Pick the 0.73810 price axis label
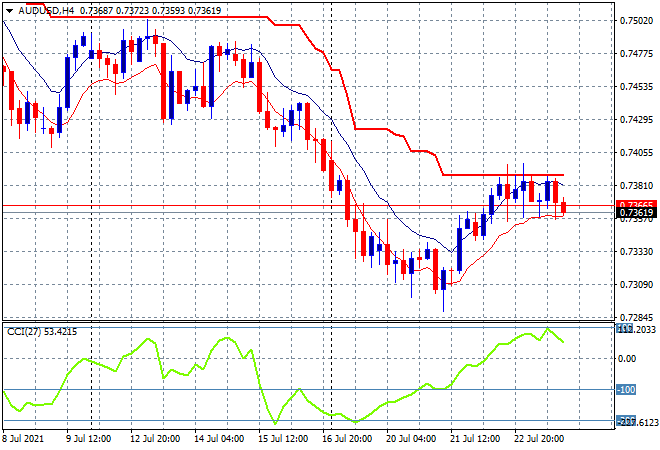The width and height of the screenshot is (660, 450). click(636, 186)
